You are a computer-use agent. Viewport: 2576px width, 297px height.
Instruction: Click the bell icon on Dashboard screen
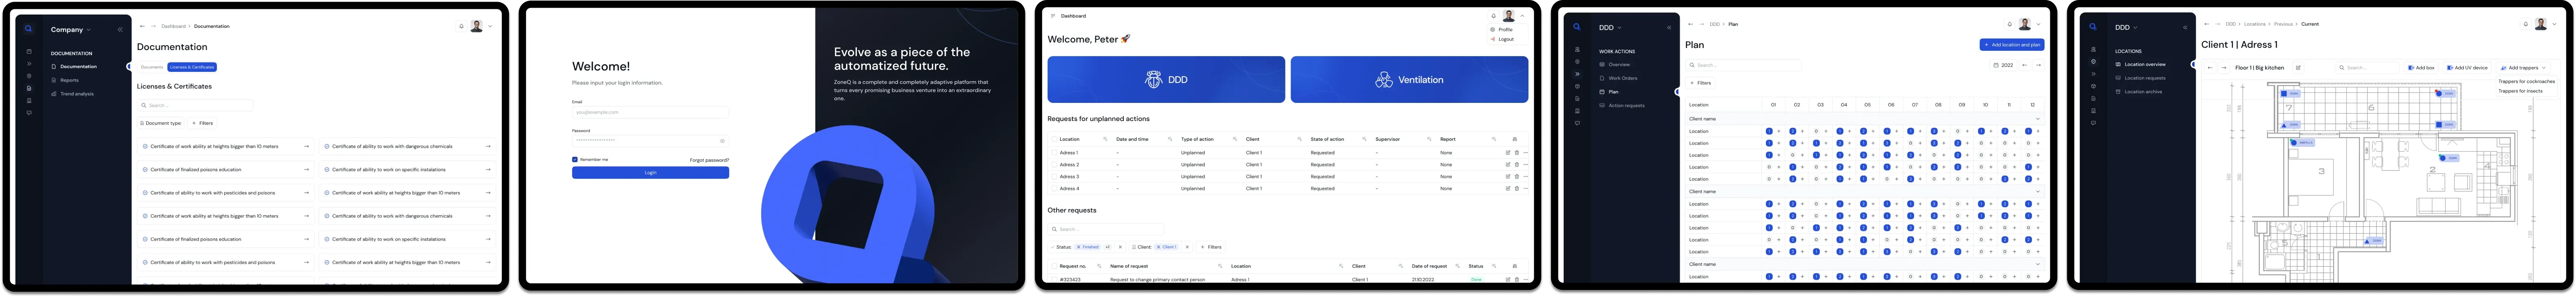1494,16
